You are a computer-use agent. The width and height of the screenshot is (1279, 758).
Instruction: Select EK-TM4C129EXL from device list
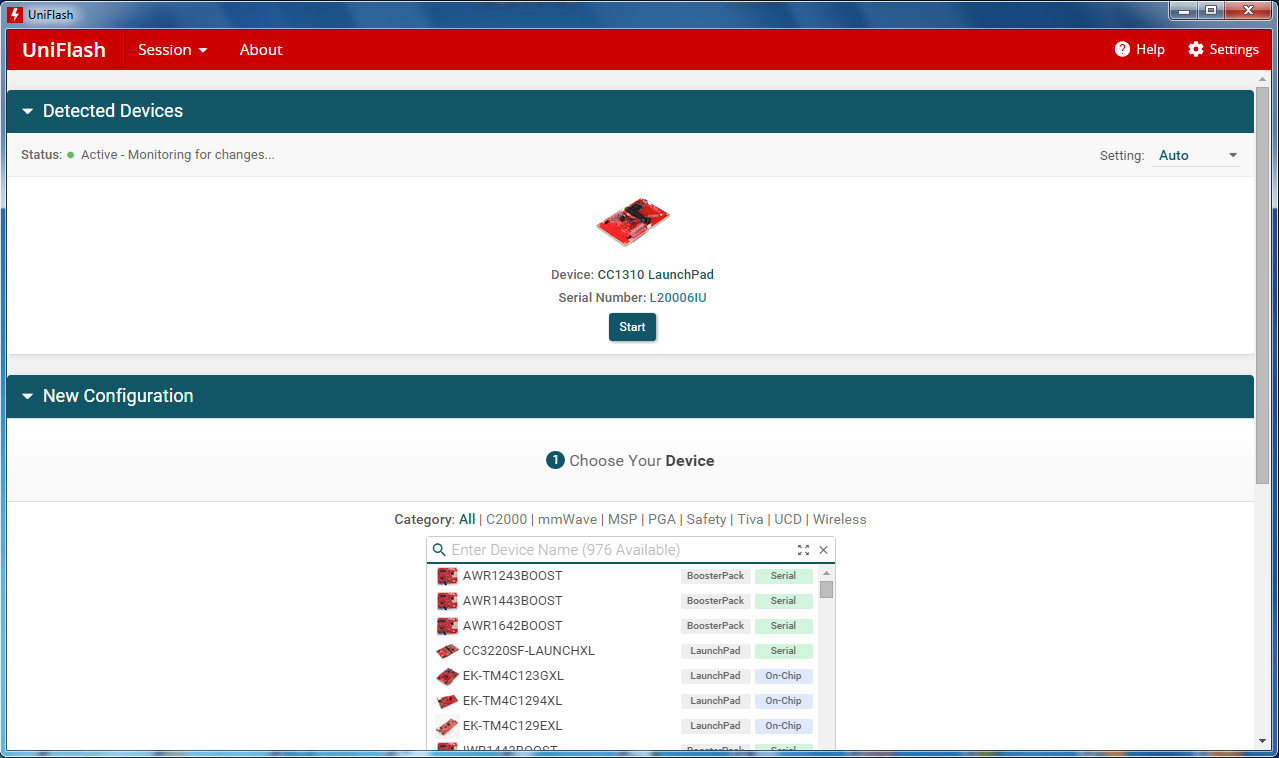623,726
